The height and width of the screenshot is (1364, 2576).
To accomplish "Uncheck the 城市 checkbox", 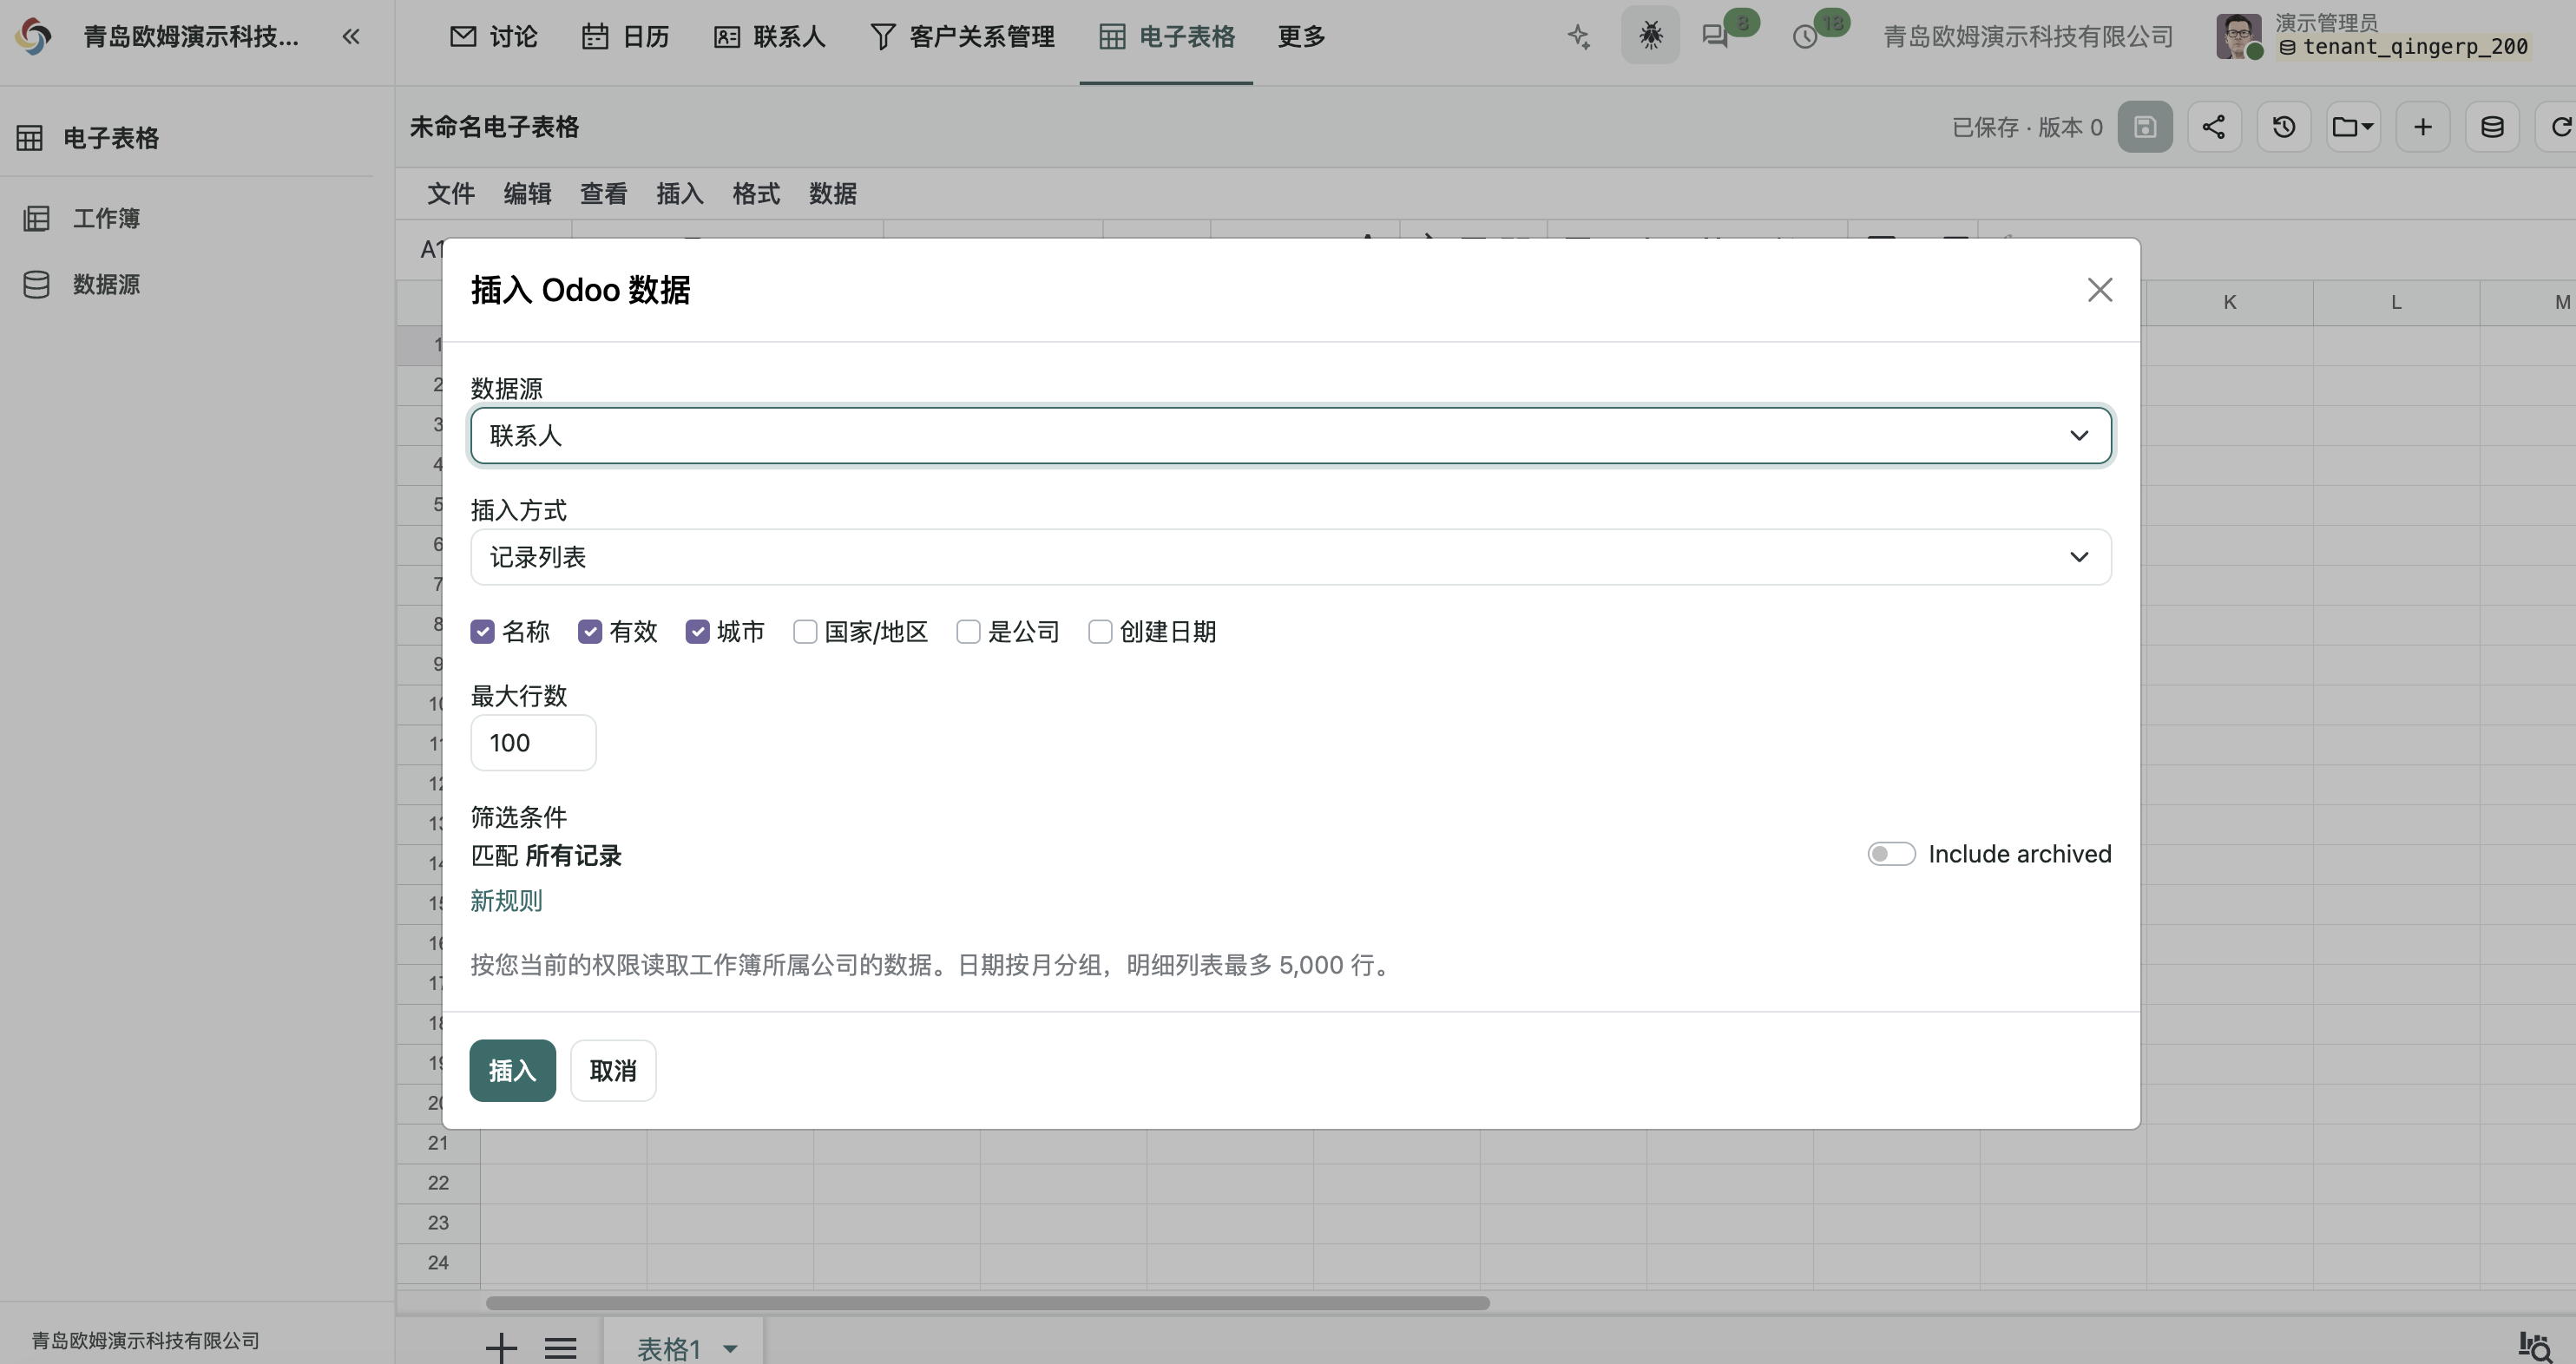I will (x=697, y=632).
